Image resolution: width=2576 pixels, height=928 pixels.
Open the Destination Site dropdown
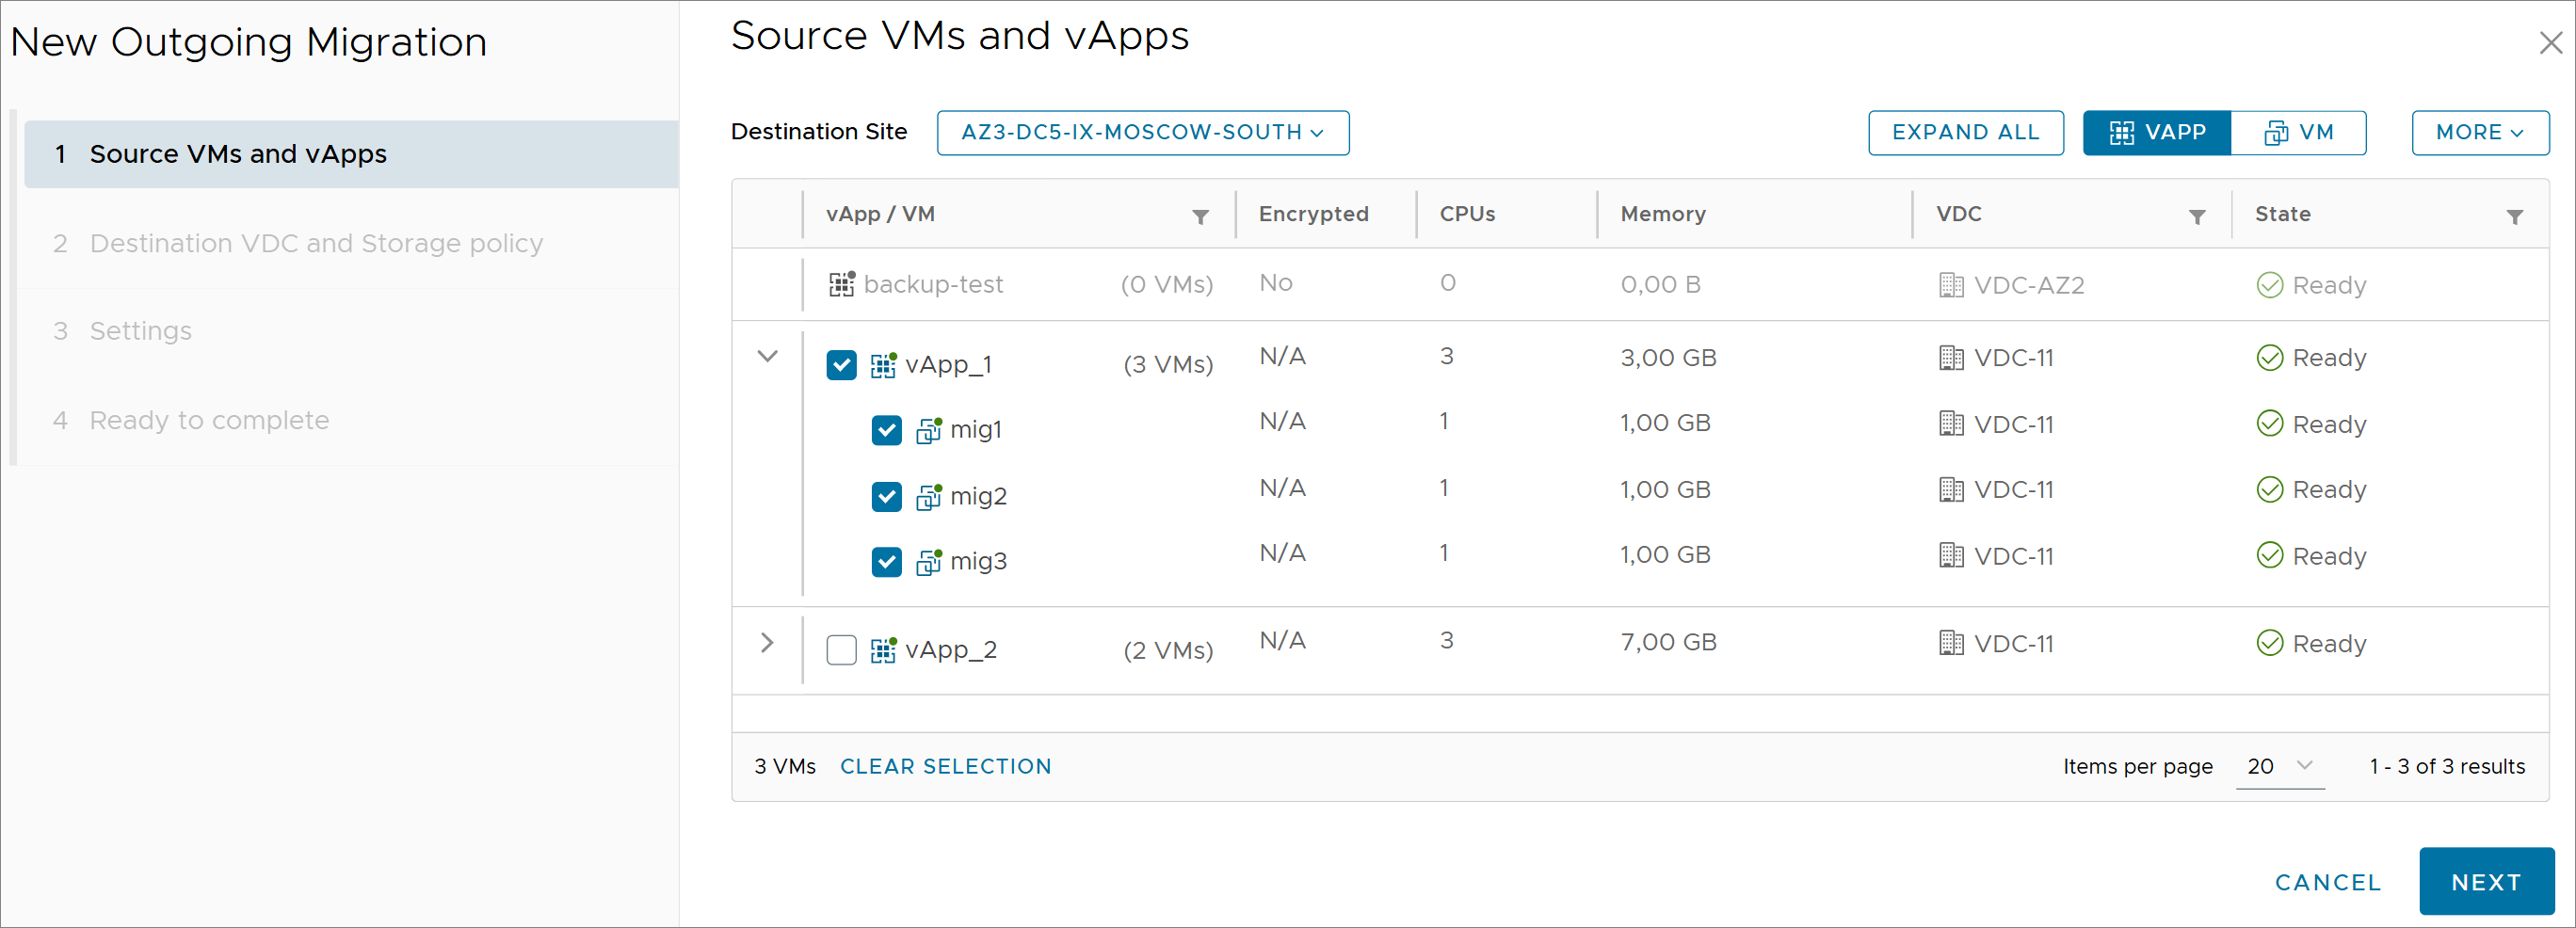click(x=1142, y=133)
